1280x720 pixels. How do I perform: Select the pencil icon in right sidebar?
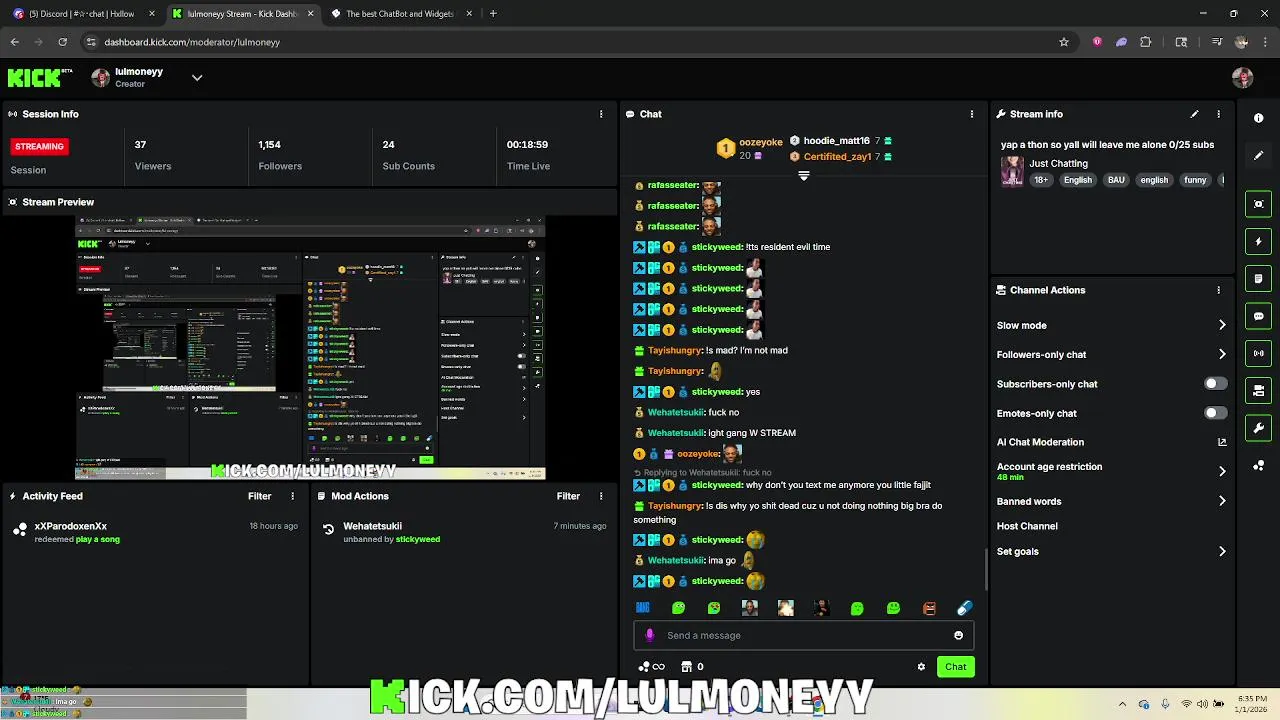click(x=1259, y=155)
